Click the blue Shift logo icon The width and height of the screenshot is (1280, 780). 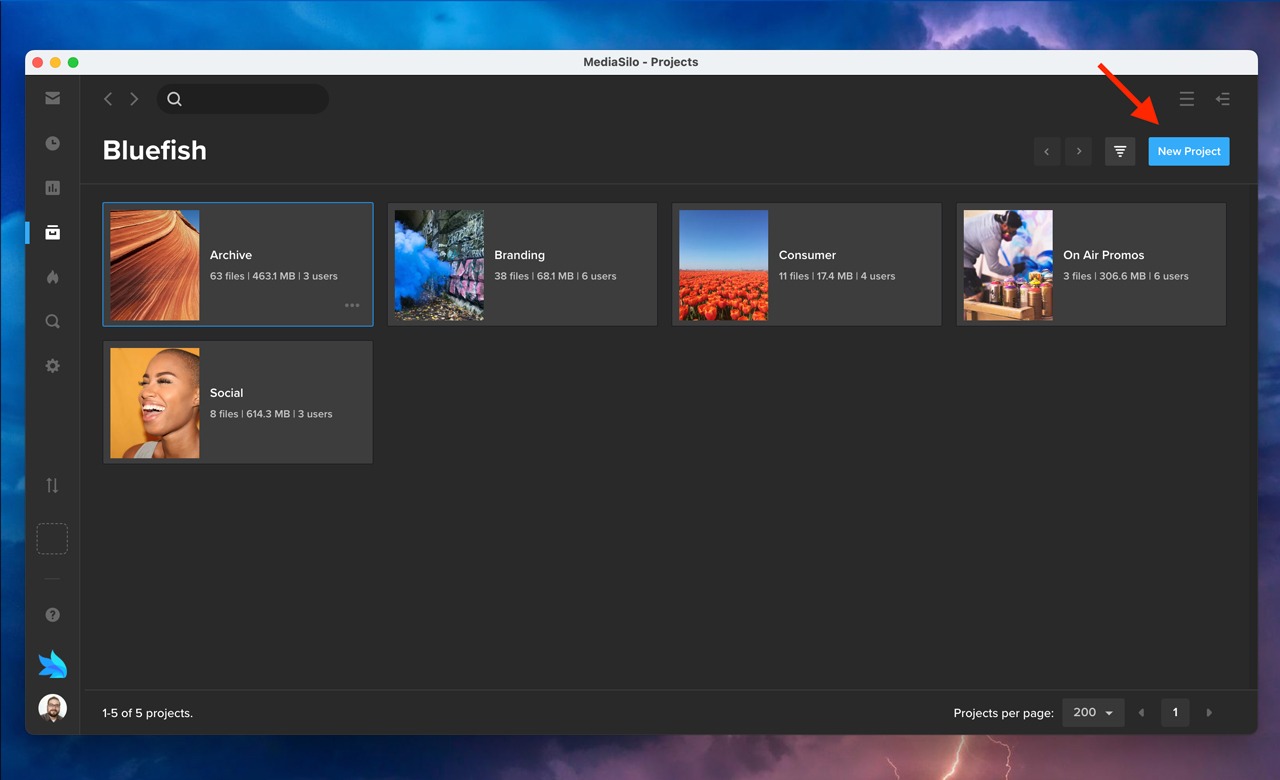(52, 664)
